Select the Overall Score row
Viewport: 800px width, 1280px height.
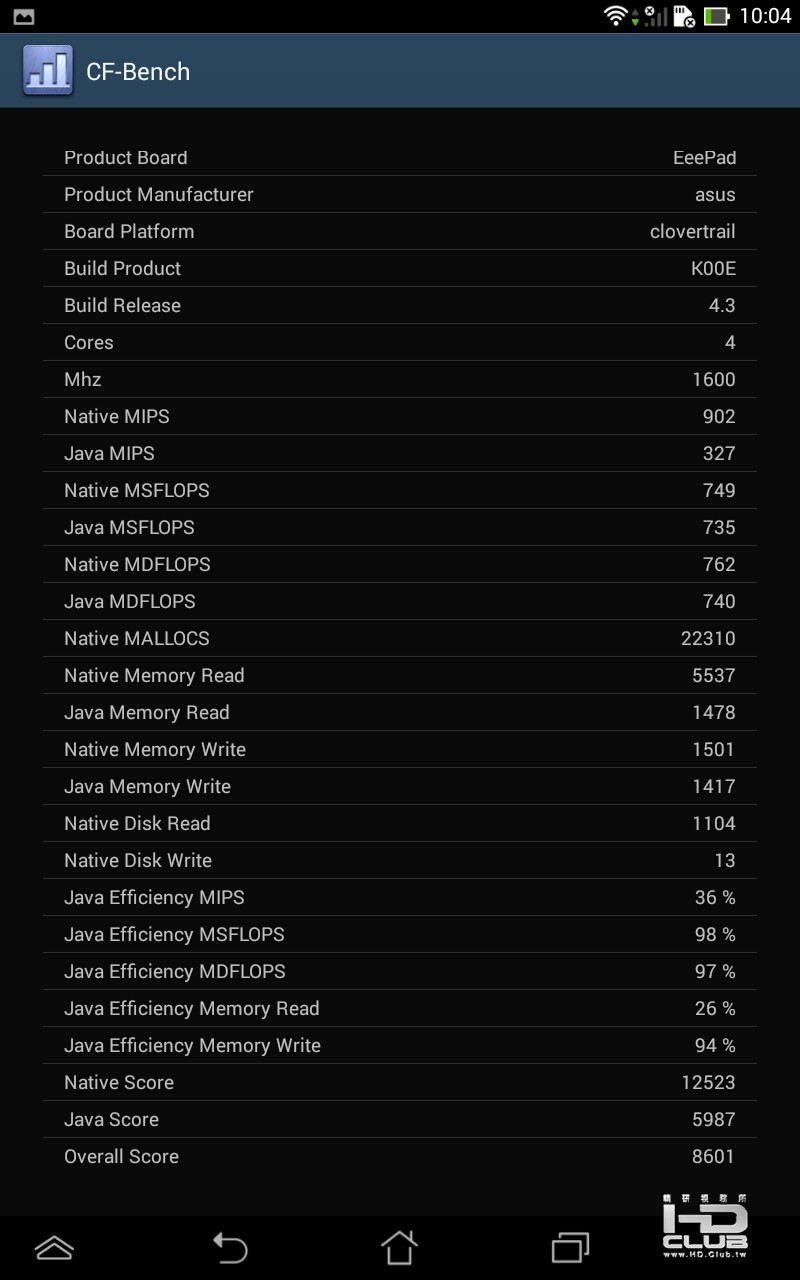(x=400, y=1157)
